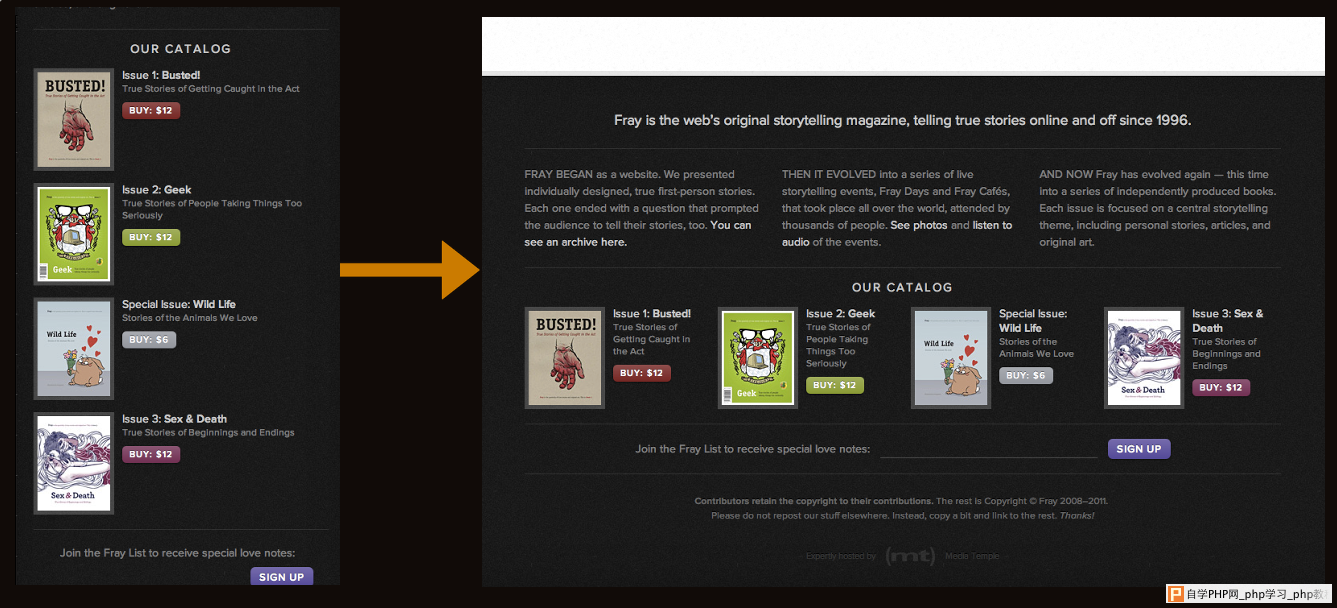Buy Wild Life for $6 in the narrow layout
This screenshot has width=1337, height=608.
(149, 340)
